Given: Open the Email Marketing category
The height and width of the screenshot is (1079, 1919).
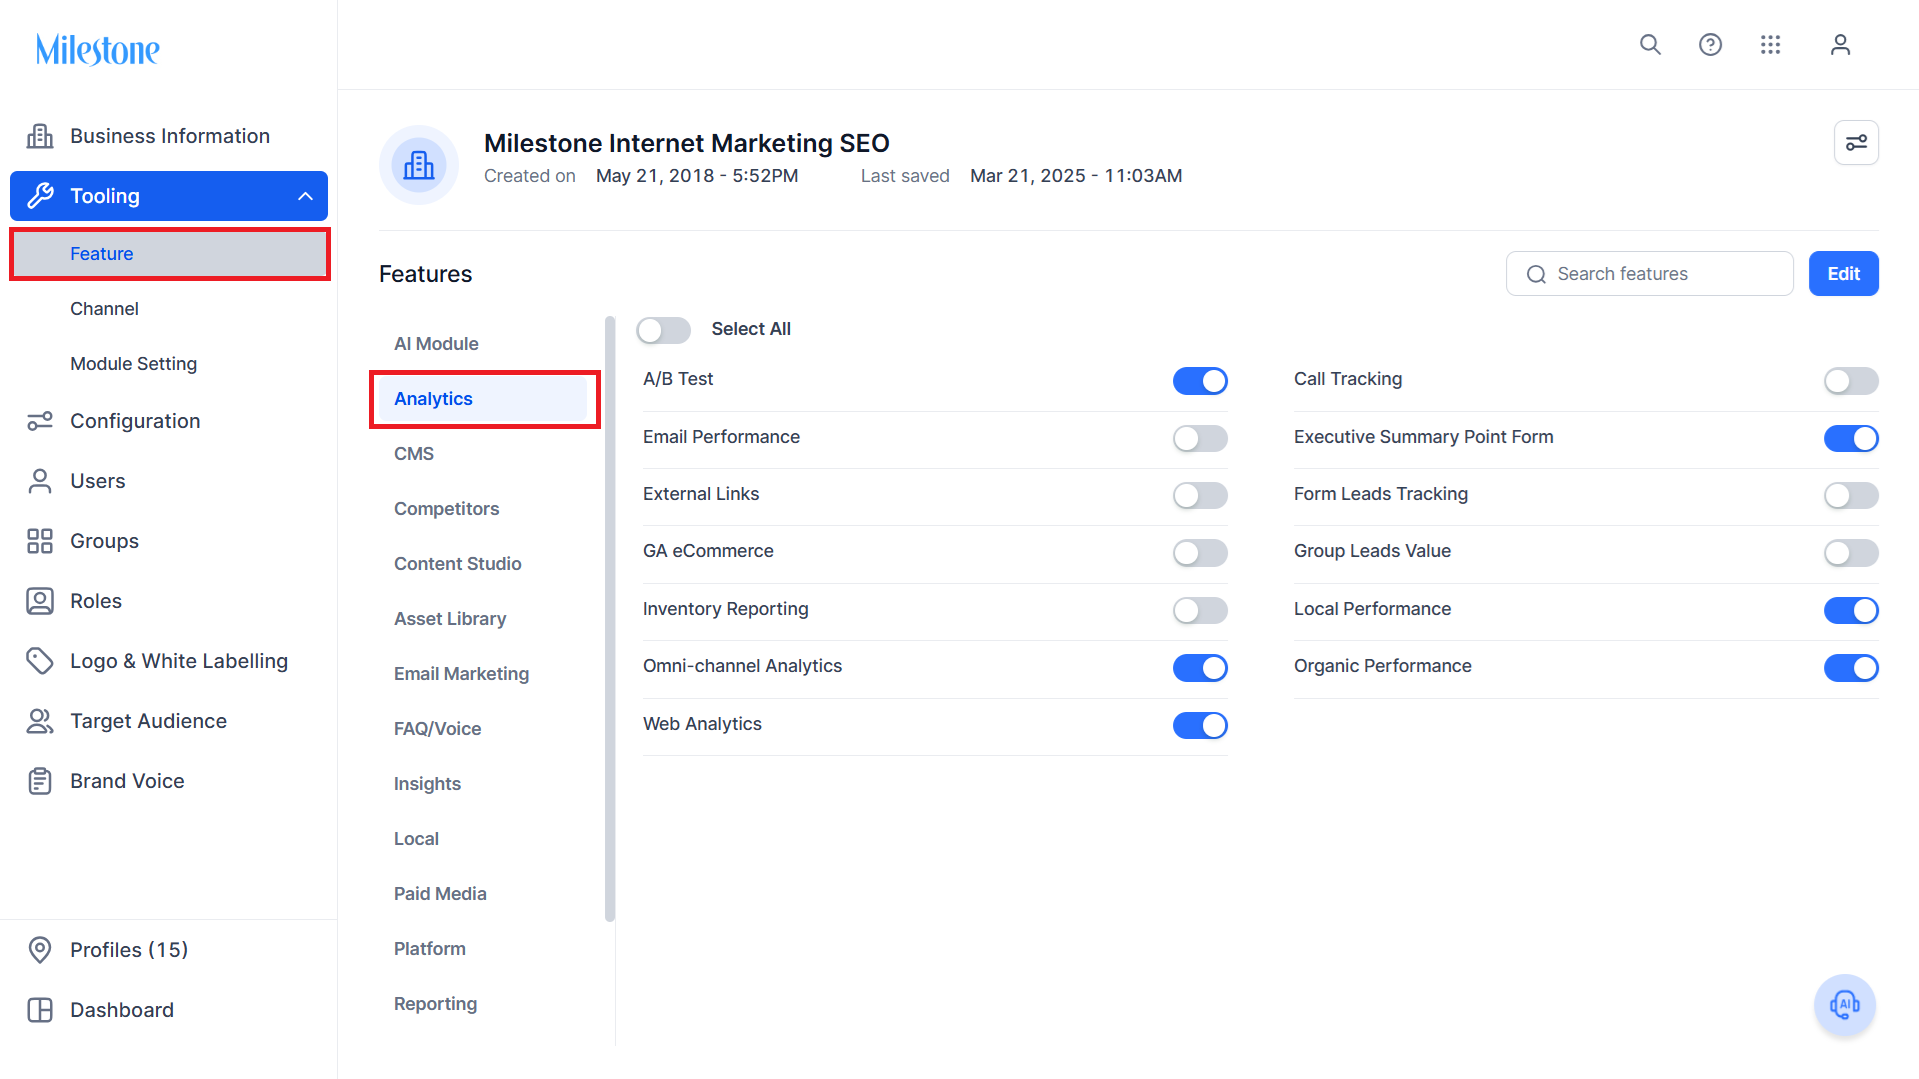Looking at the screenshot, I should (461, 674).
